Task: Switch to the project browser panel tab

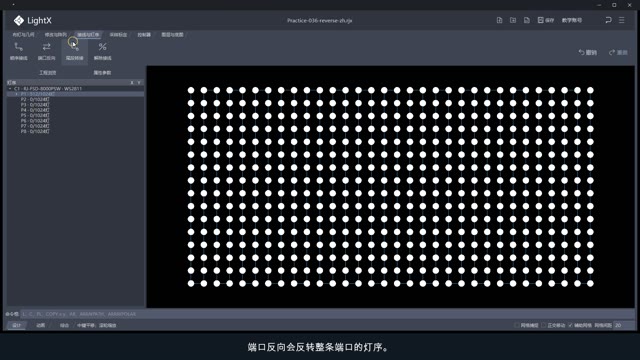Action: tap(48, 73)
